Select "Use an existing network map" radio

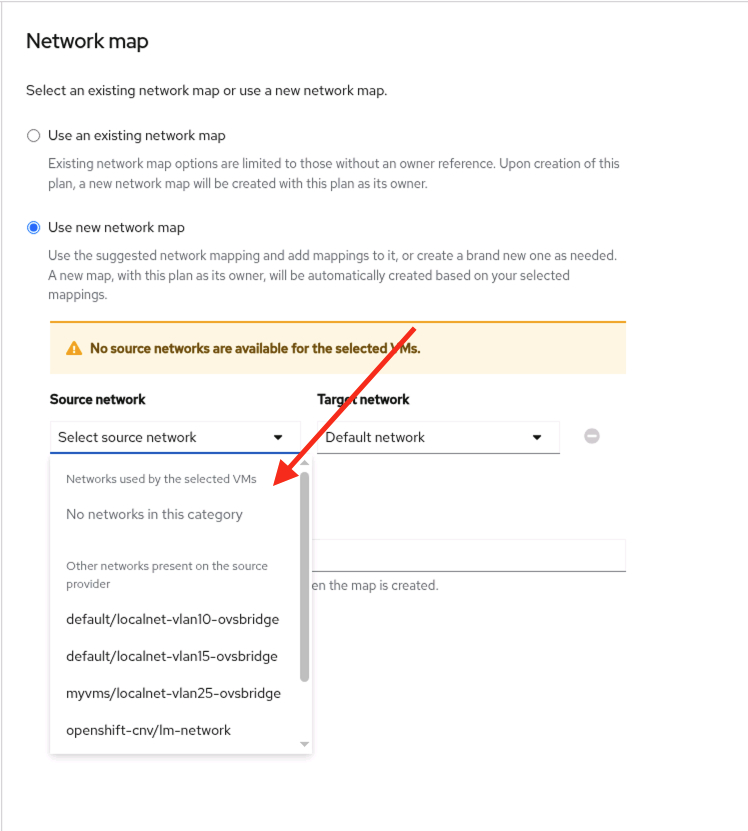pyautogui.click(x=34, y=136)
